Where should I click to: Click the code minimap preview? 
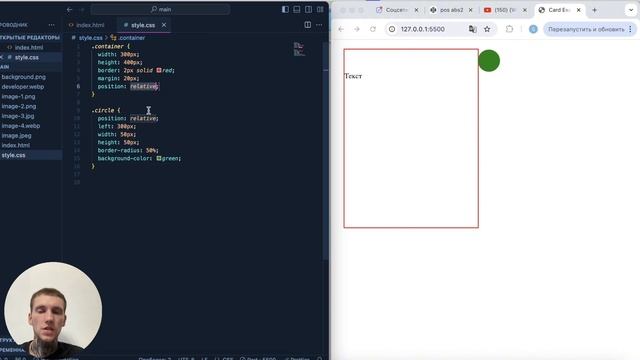click(299, 49)
